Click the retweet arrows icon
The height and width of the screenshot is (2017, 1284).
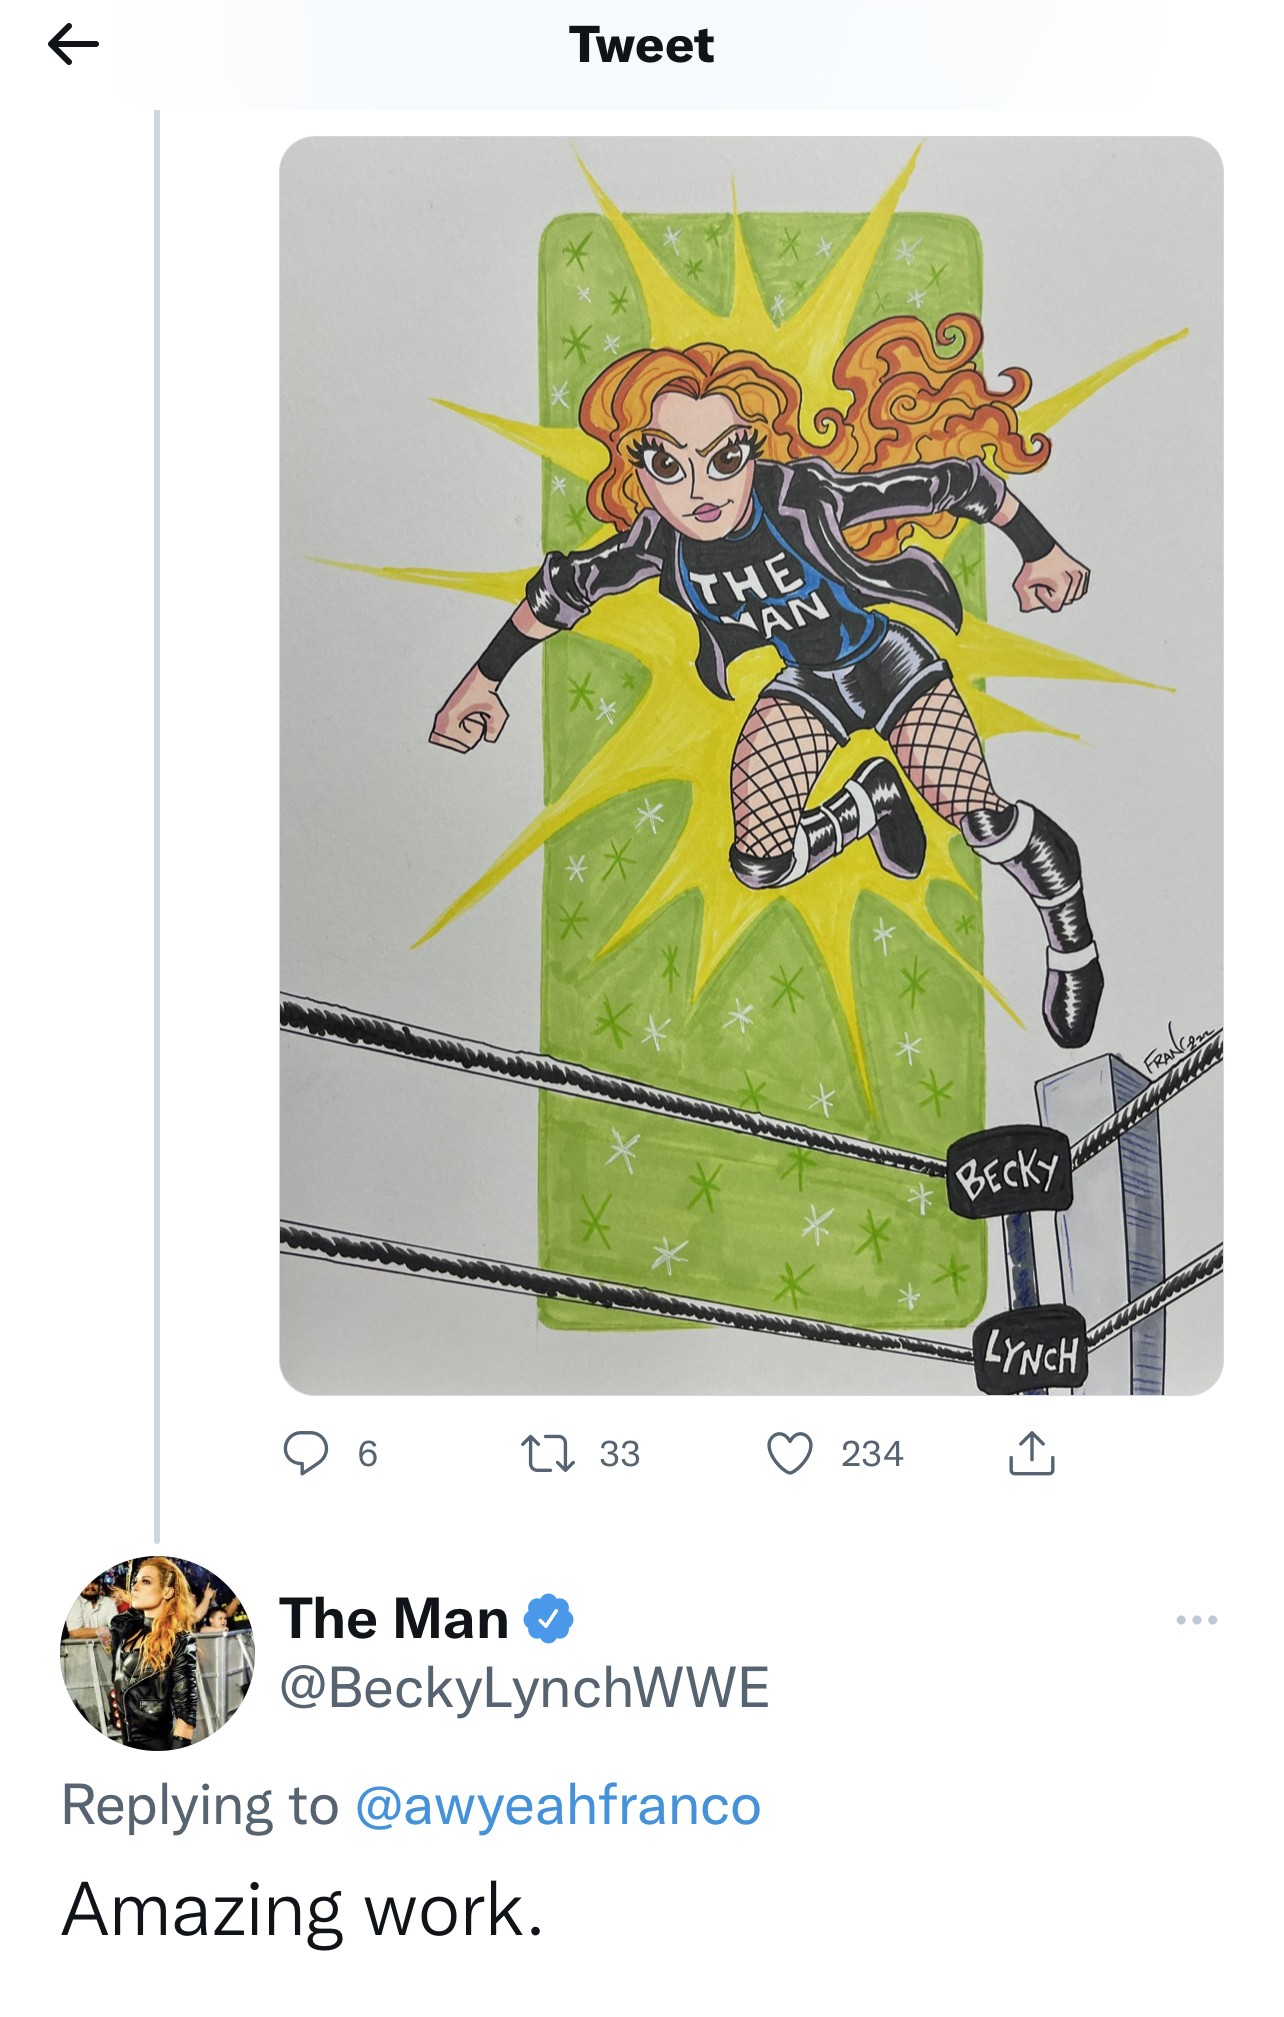(x=549, y=1453)
